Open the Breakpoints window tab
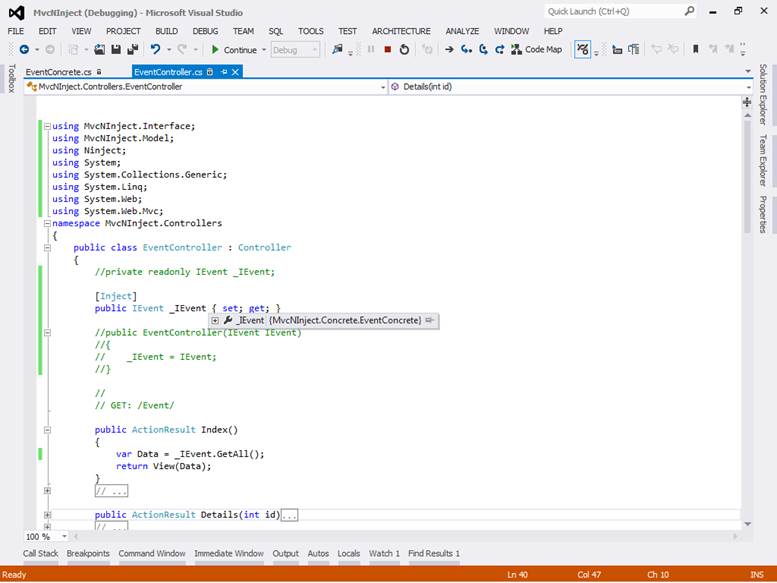This screenshot has width=777, height=583. (88, 553)
